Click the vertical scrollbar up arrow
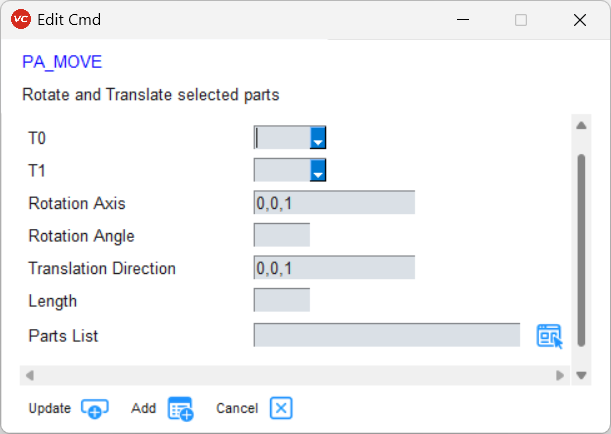The width and height of the screenshot is (611, 434). tap(581, 125)
